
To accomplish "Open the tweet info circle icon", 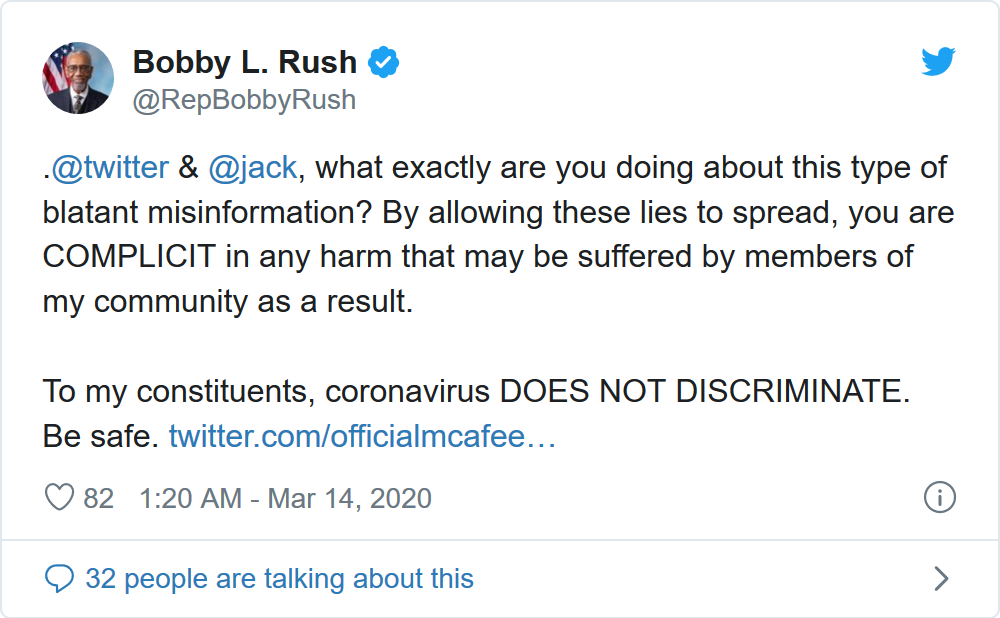I will (939, 497).
